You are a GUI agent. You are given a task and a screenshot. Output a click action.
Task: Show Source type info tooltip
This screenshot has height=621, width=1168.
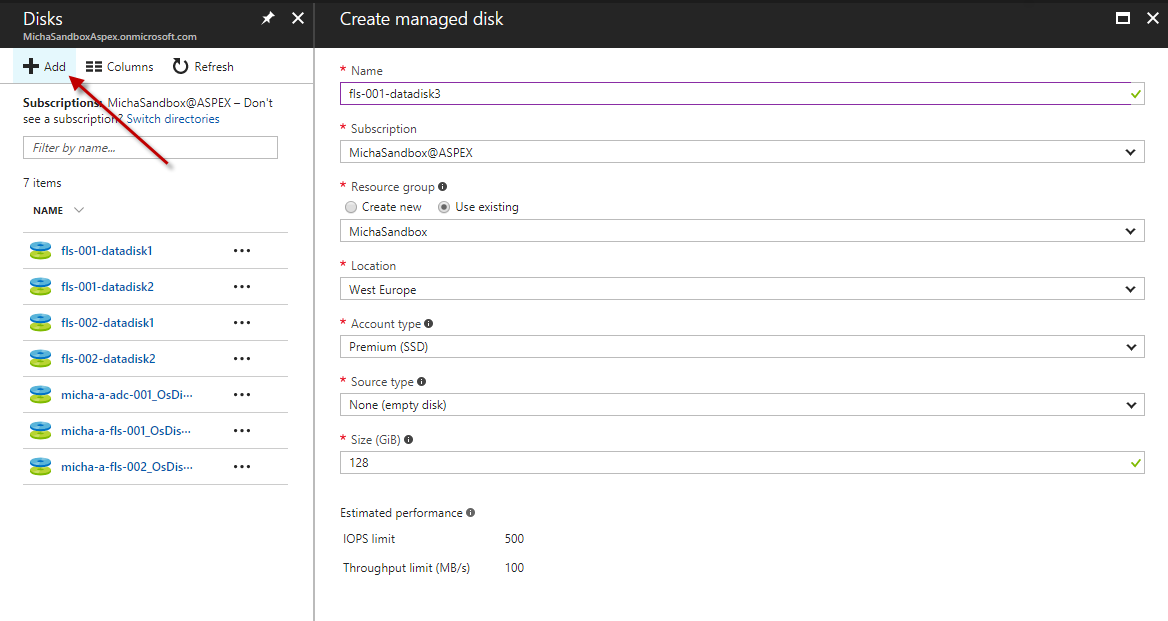tap(422, 382)
